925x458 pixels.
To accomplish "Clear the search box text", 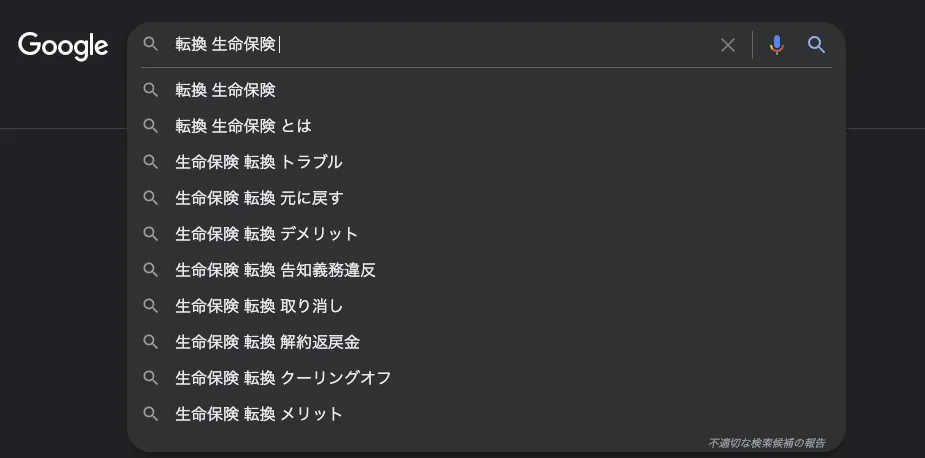I will (728, 45).
